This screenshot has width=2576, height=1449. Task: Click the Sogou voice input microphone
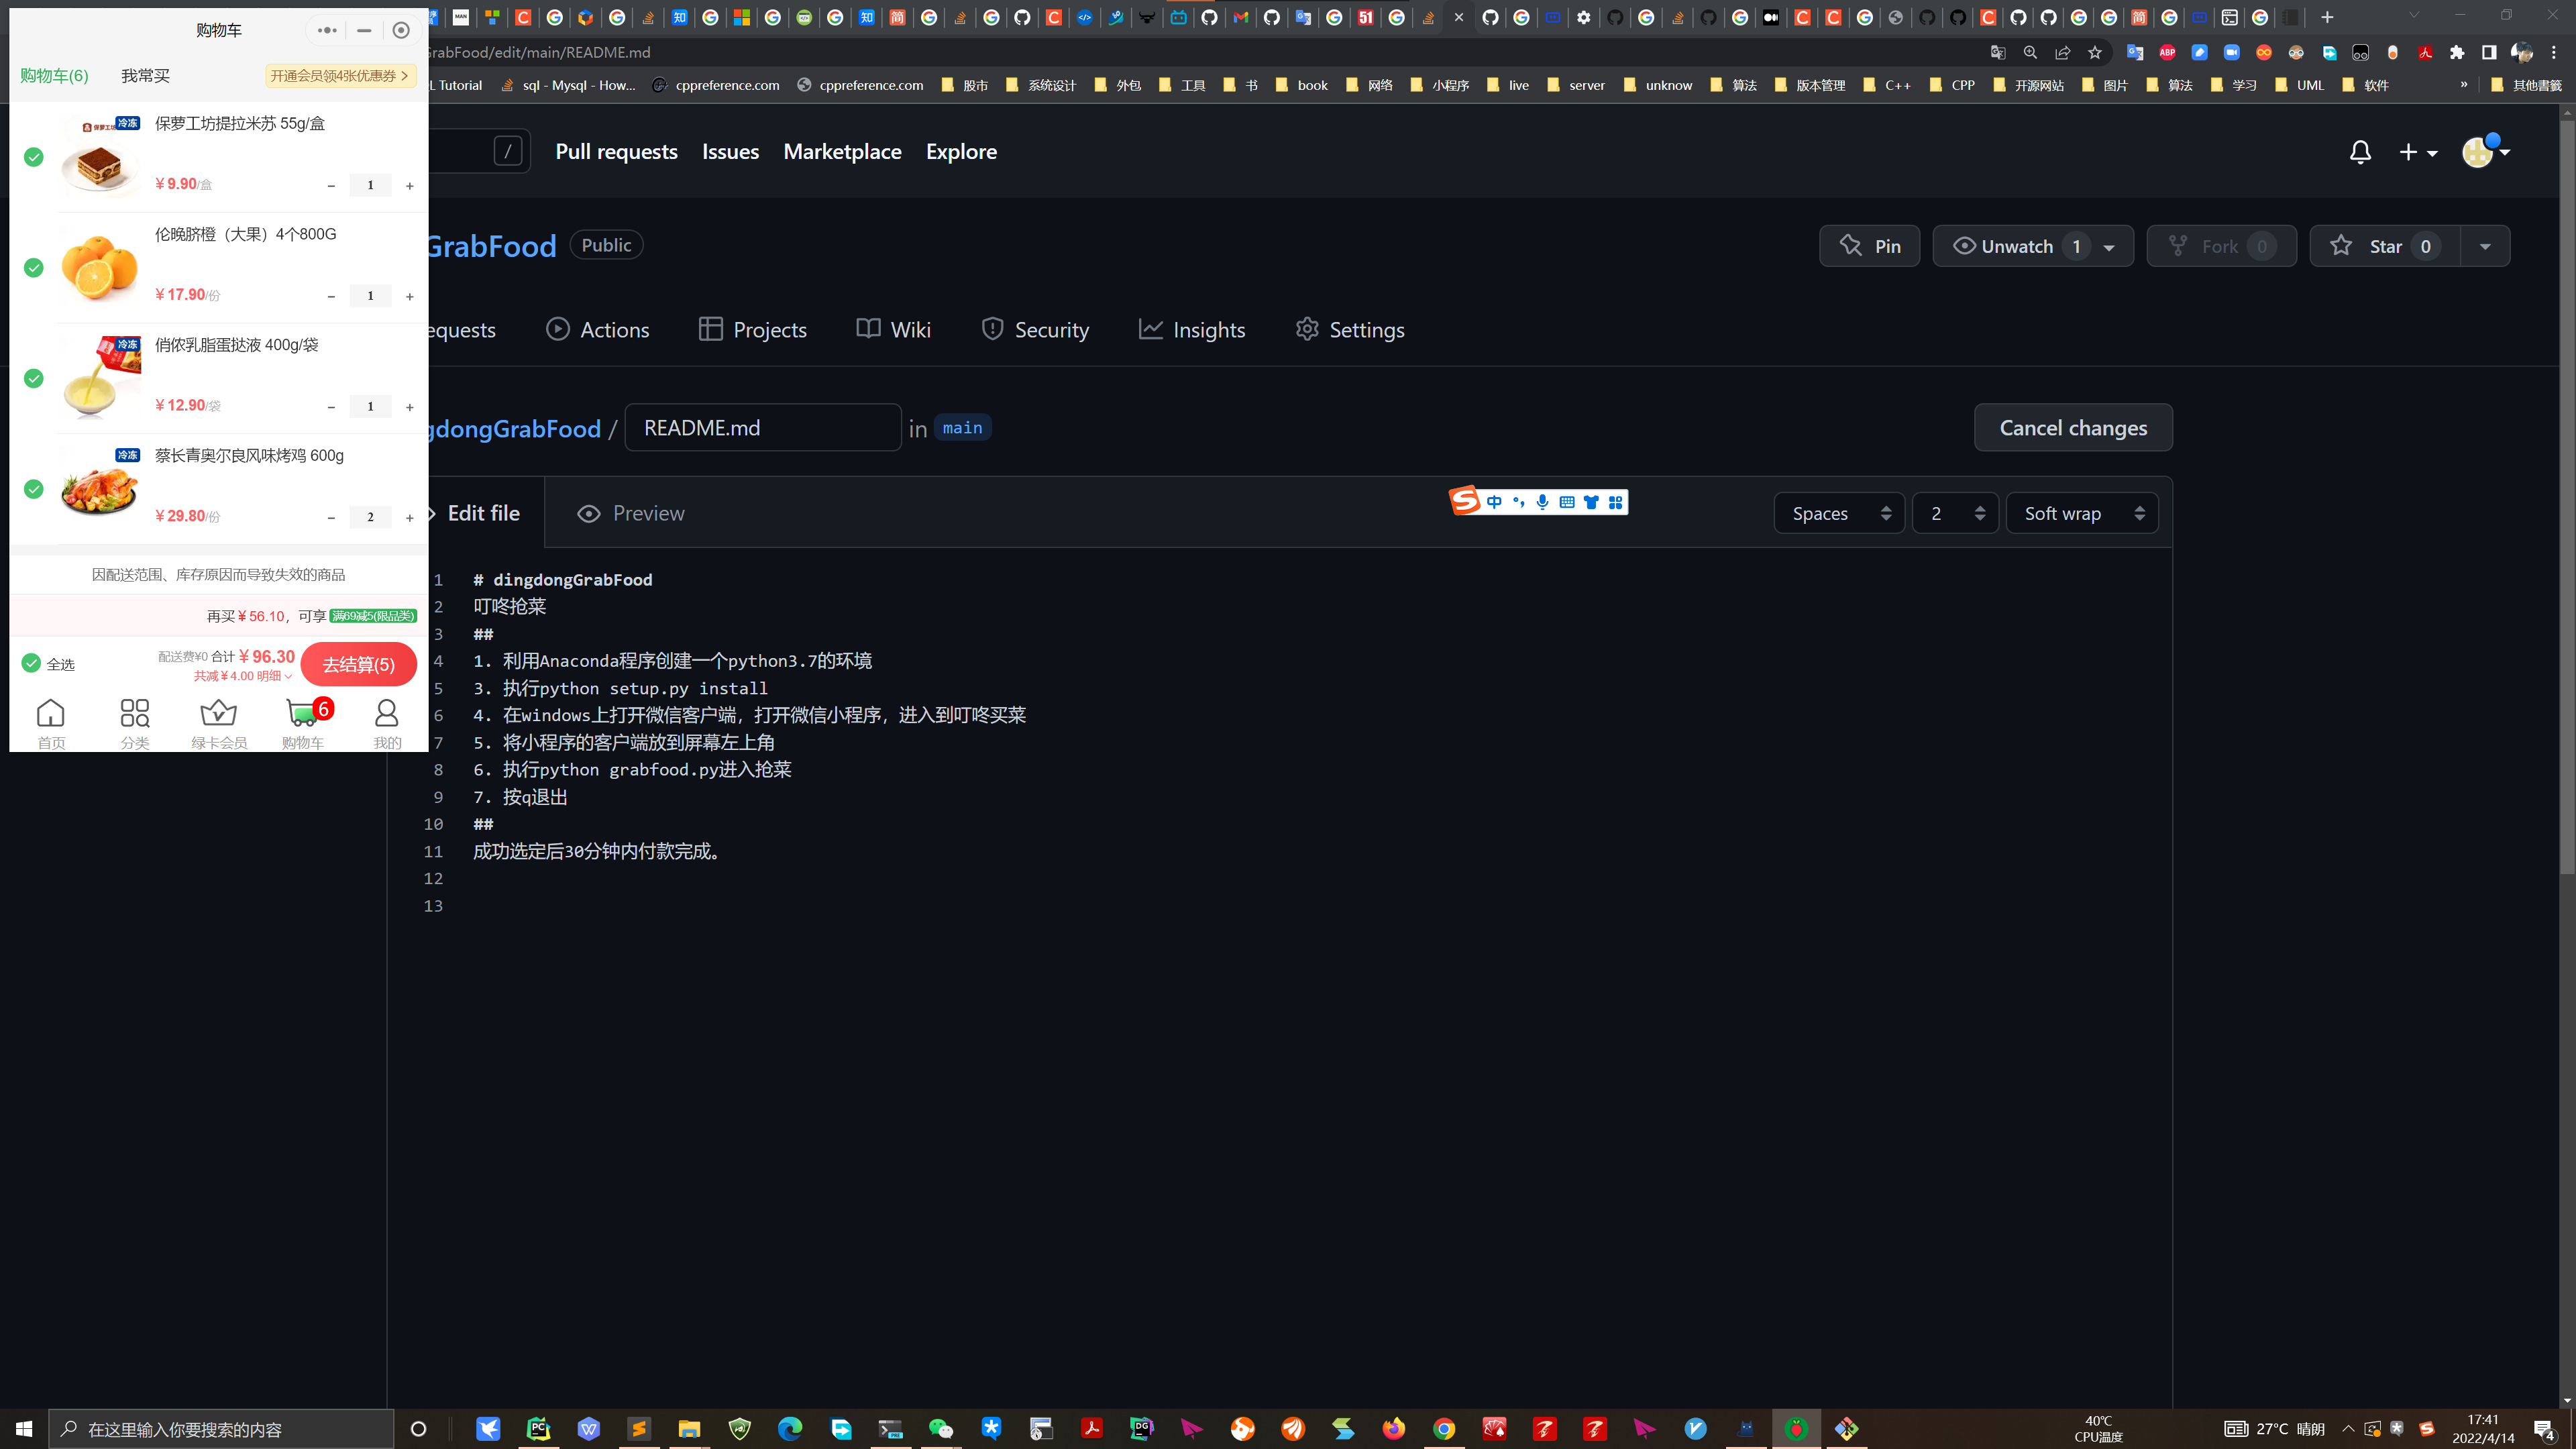1543,502
